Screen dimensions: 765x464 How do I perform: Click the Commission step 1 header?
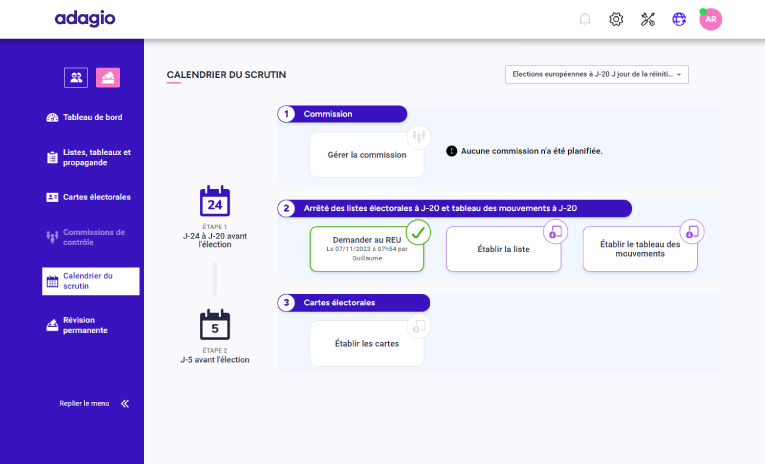[x=342, y=114]
